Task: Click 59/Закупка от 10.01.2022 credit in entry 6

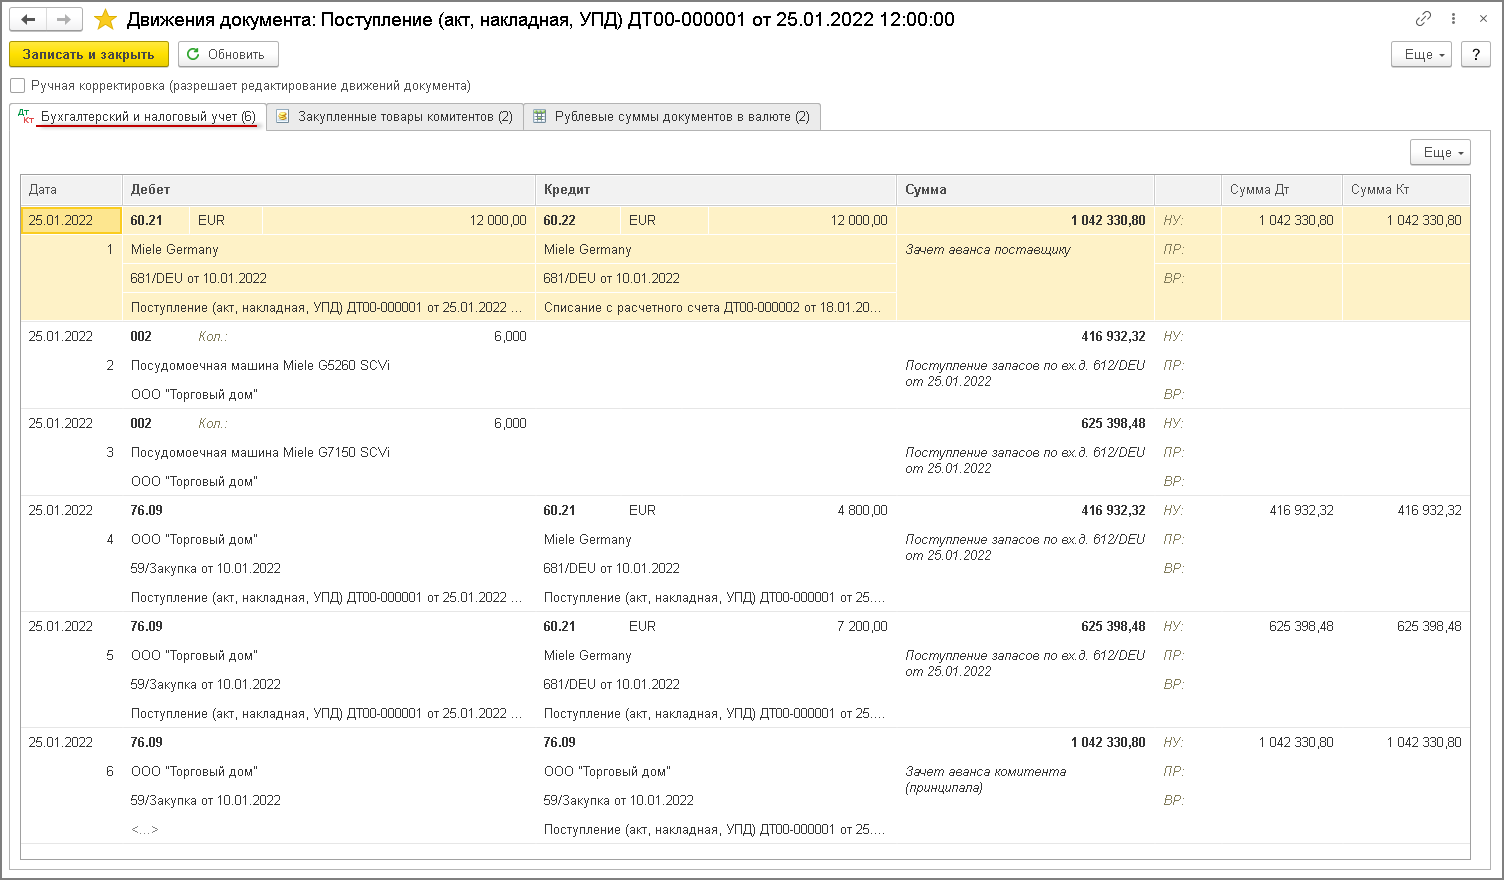Action: click(x=619, y=800)
